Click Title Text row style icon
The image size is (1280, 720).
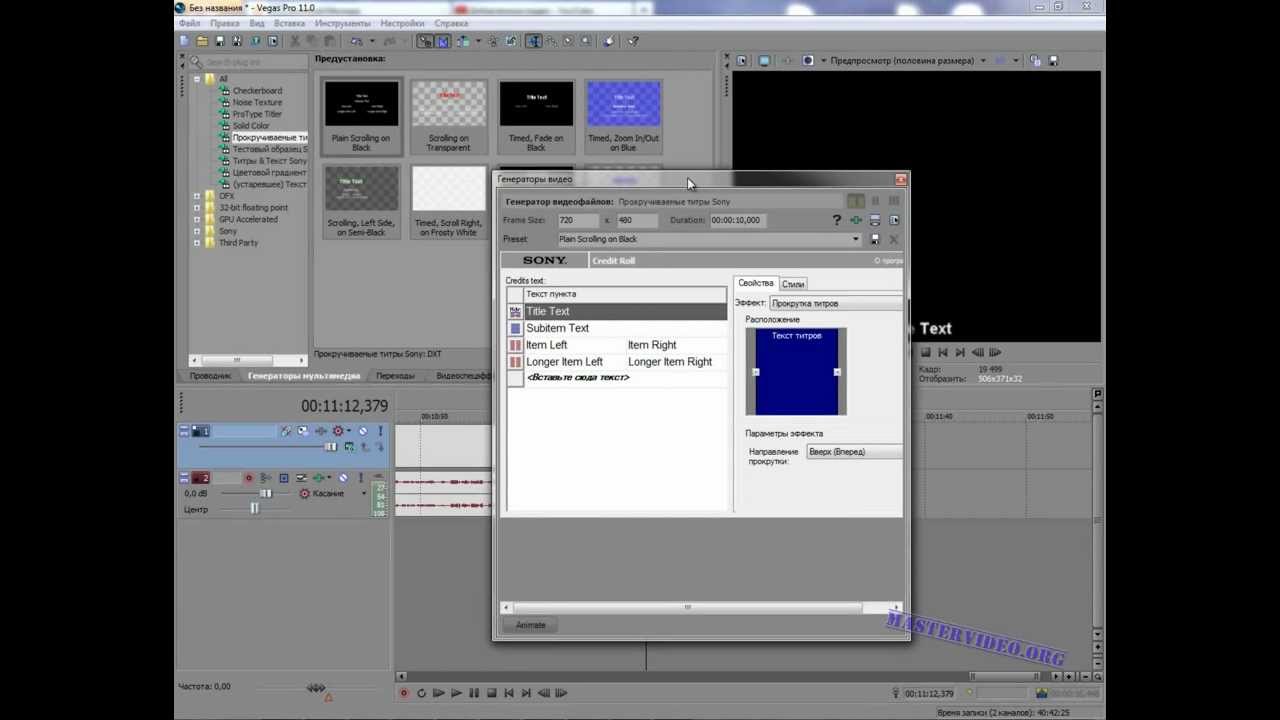pyautogui.click(x=516, y=312)
